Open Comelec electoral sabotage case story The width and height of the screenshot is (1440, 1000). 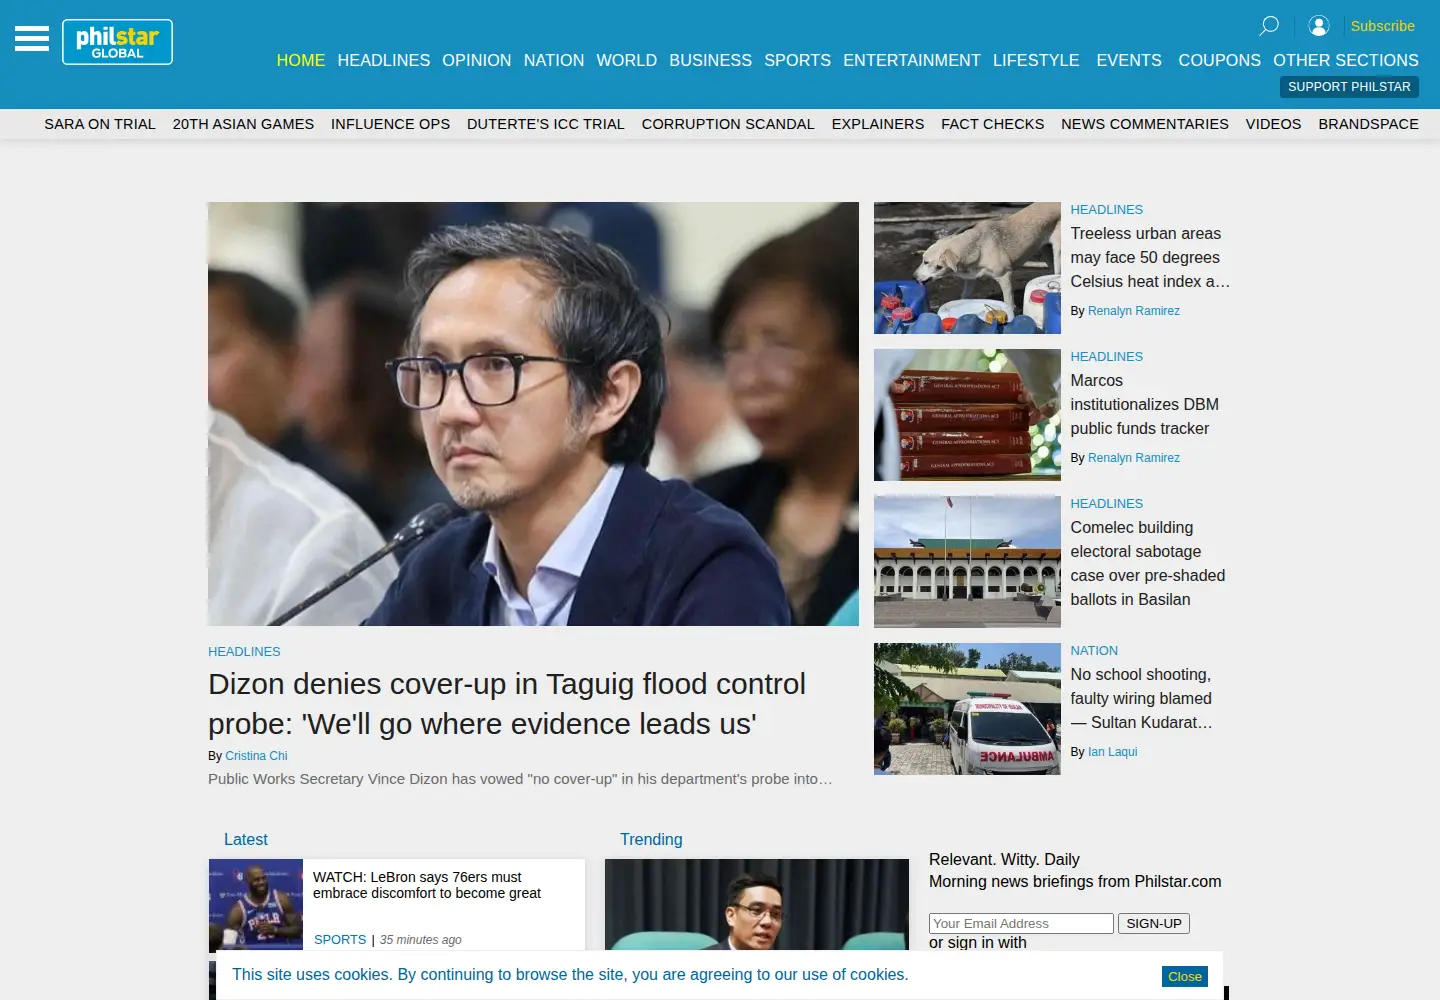(1148, 564)
